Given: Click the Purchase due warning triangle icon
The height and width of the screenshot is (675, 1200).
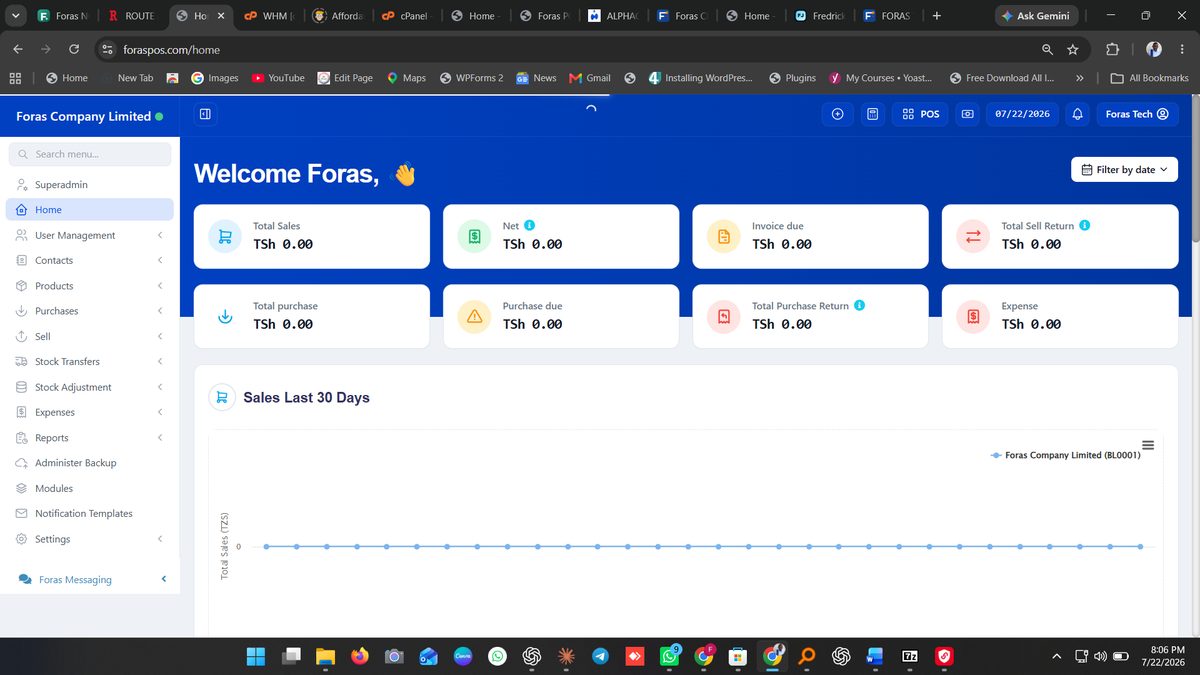Looking at the screenshot, I should [x=474, y=317].
